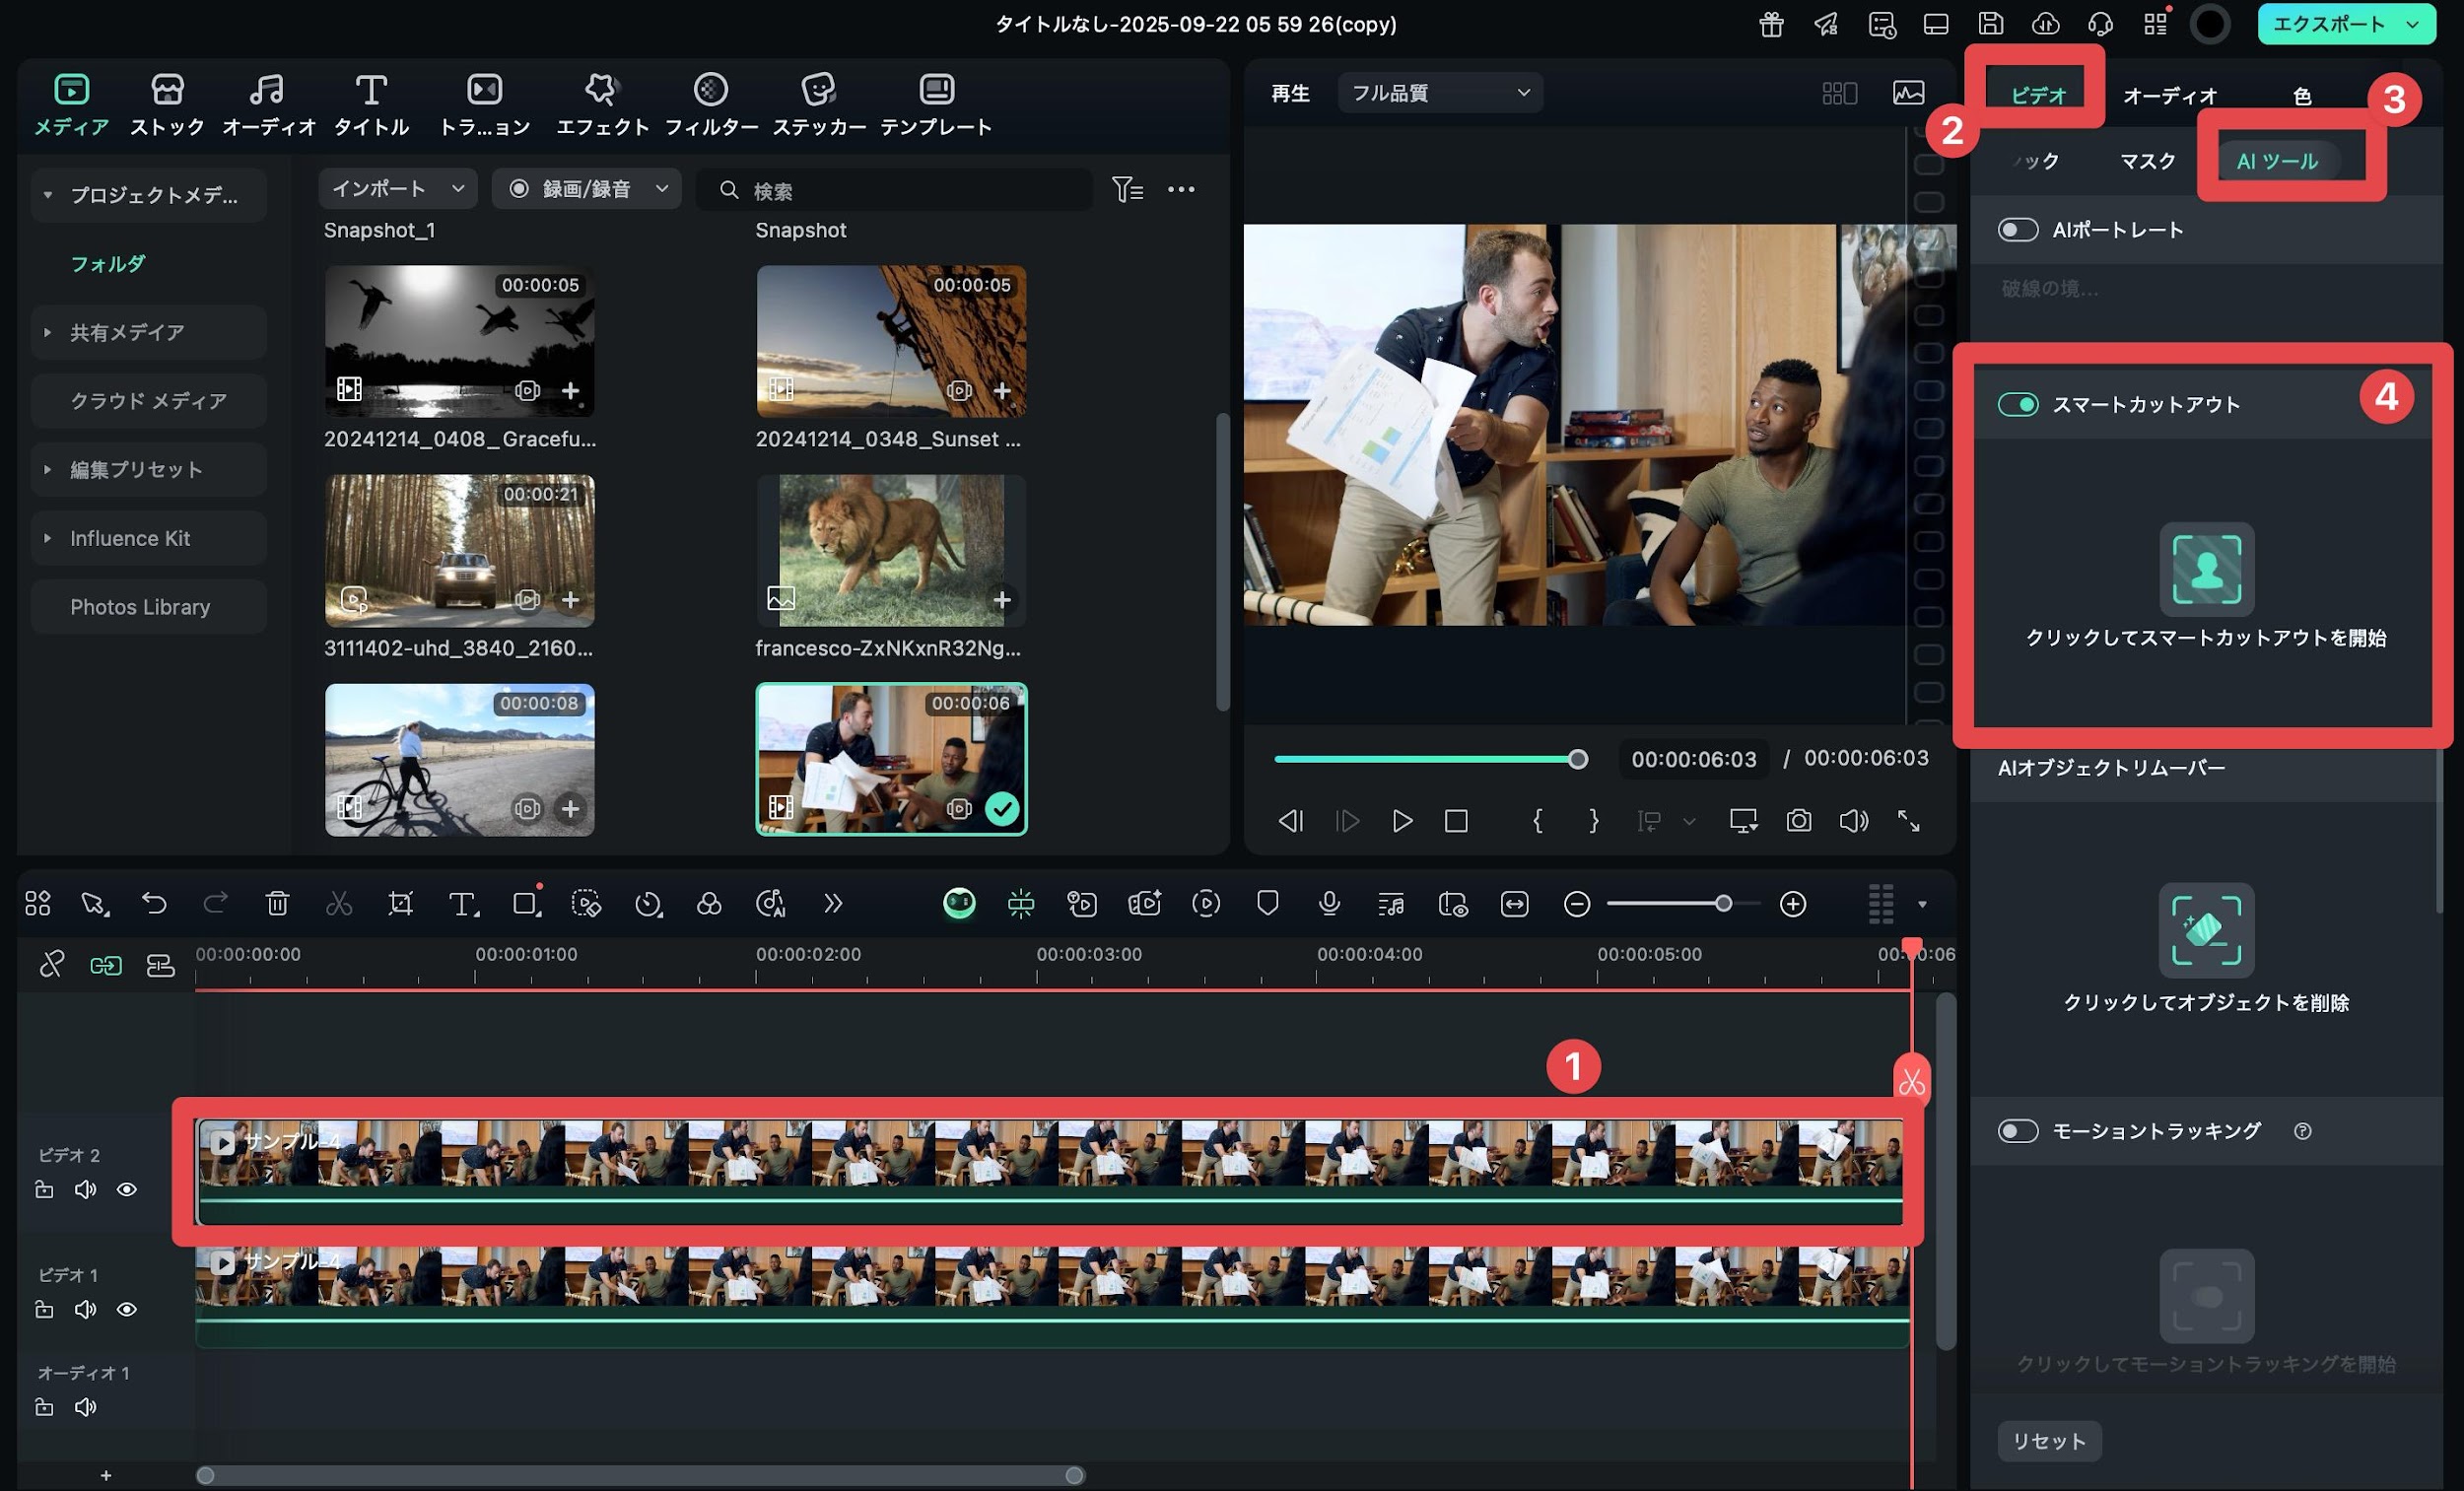Click the fullscreen expand arrows icon
The width and height of the screenshot is (2464, 1491).
[x=1909, y=821]
